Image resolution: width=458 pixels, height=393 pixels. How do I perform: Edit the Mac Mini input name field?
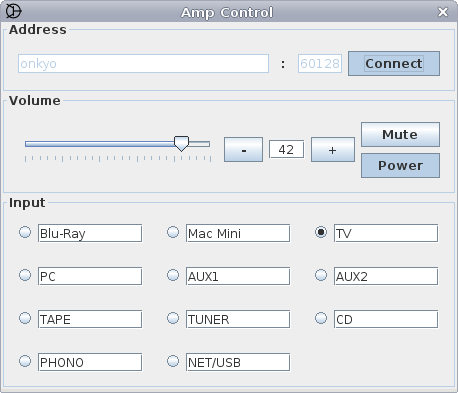tap(238, 233)
